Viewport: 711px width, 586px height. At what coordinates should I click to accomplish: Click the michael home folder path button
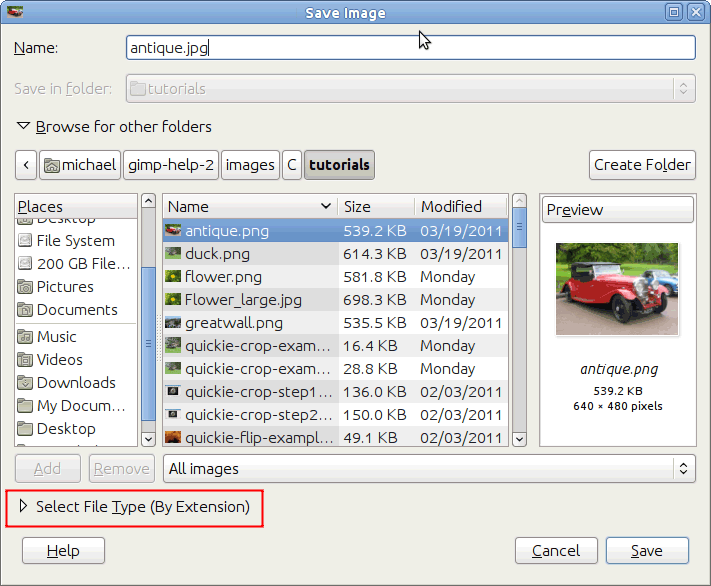coord(80,165)
